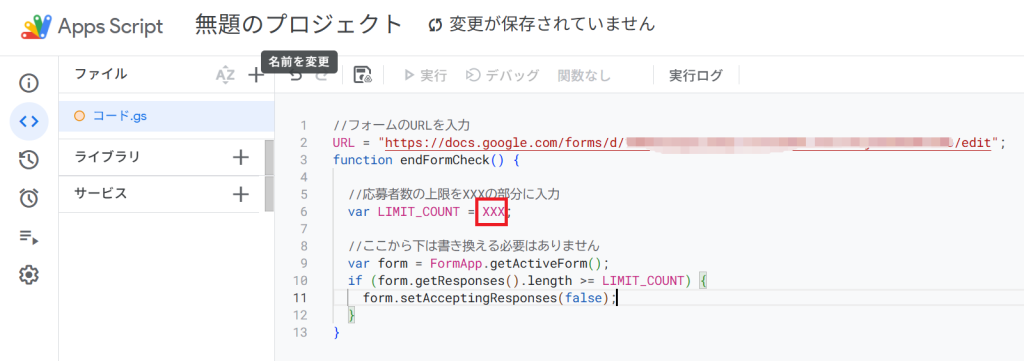Click the redo arrow in toolbar

[321, 76]
